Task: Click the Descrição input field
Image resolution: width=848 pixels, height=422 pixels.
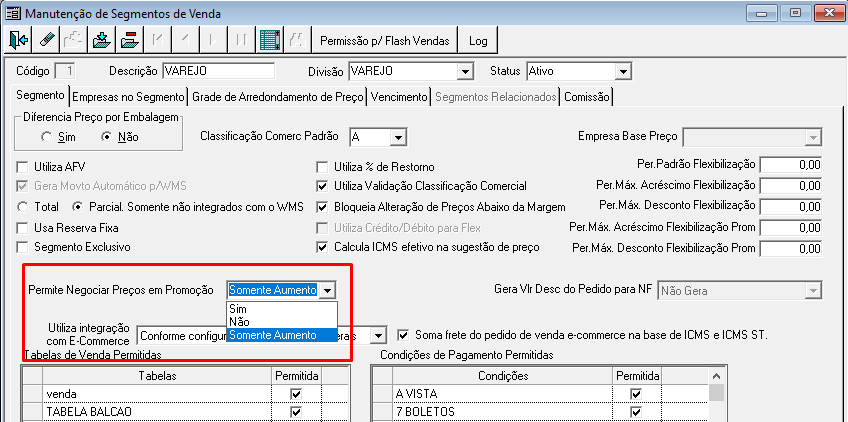Action: (218, 71)
